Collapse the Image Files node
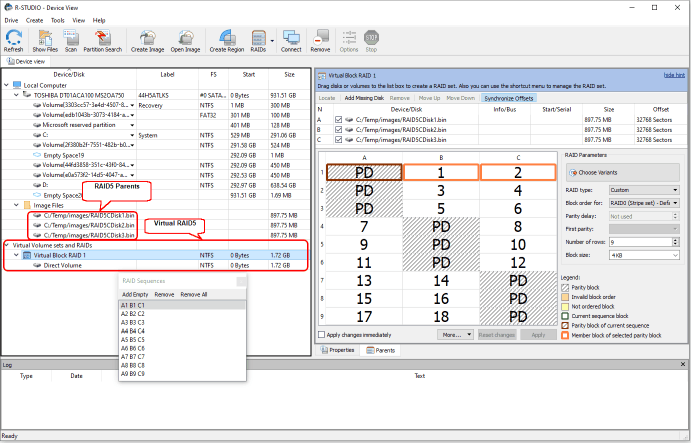Viewport: 691px width, 443px height. coord(17,205)
